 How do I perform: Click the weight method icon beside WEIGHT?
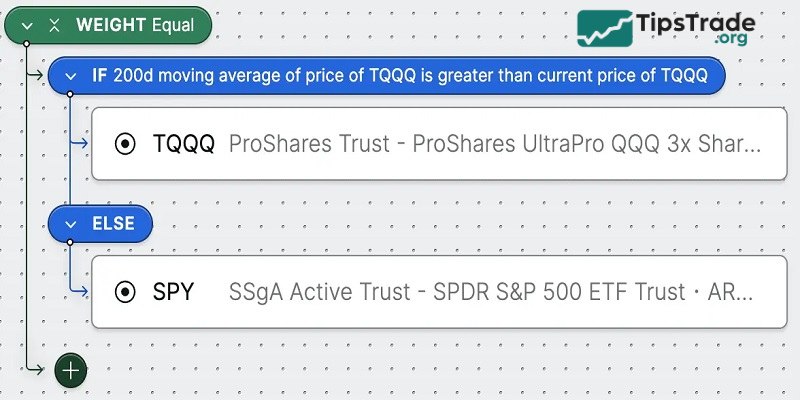54,25
